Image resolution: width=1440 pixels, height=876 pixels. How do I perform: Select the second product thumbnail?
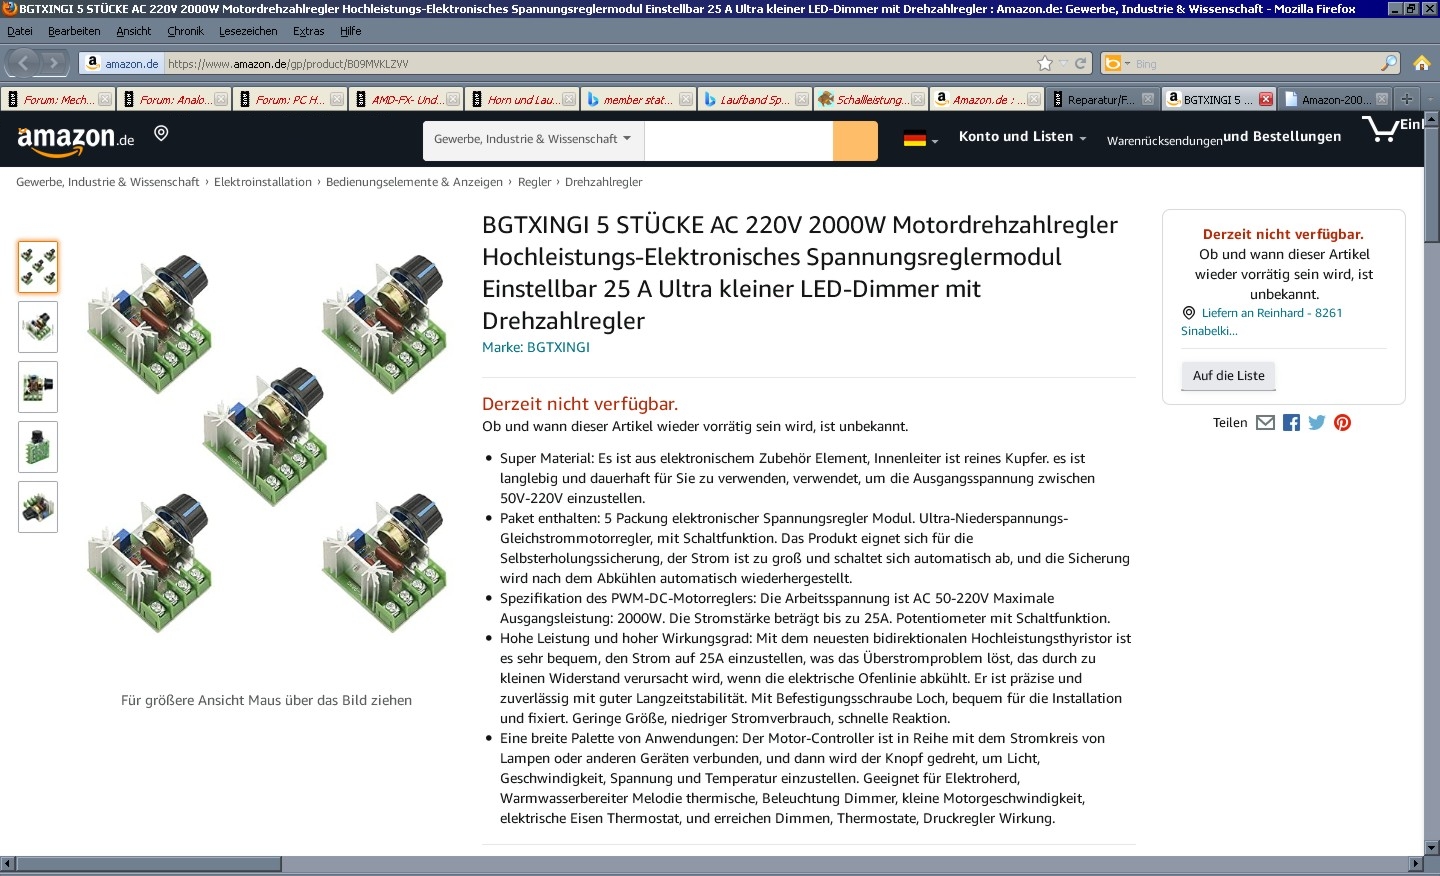[x=38, y=327]
